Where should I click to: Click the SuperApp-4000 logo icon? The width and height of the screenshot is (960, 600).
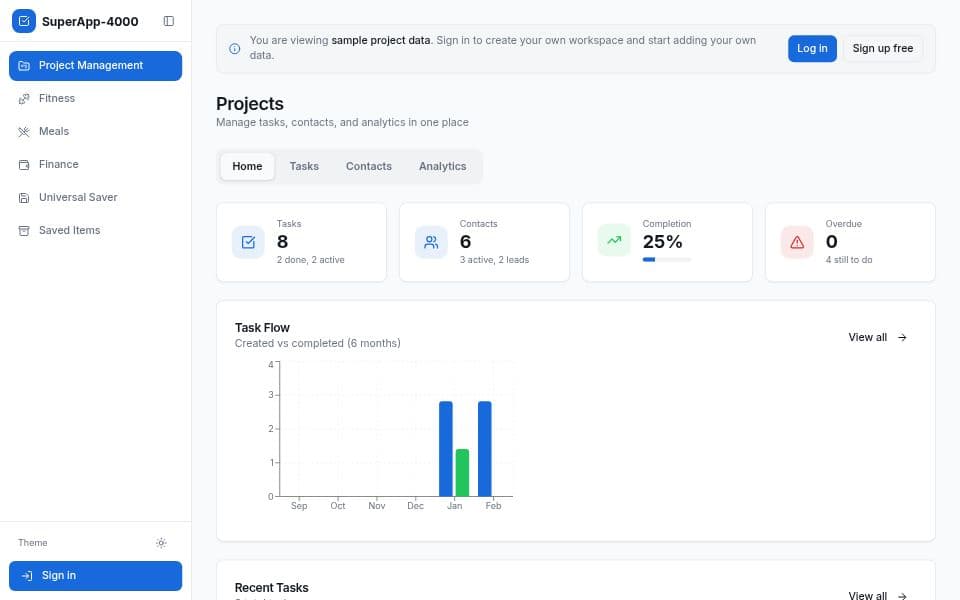pyautogui.click(x=24, y=21)
